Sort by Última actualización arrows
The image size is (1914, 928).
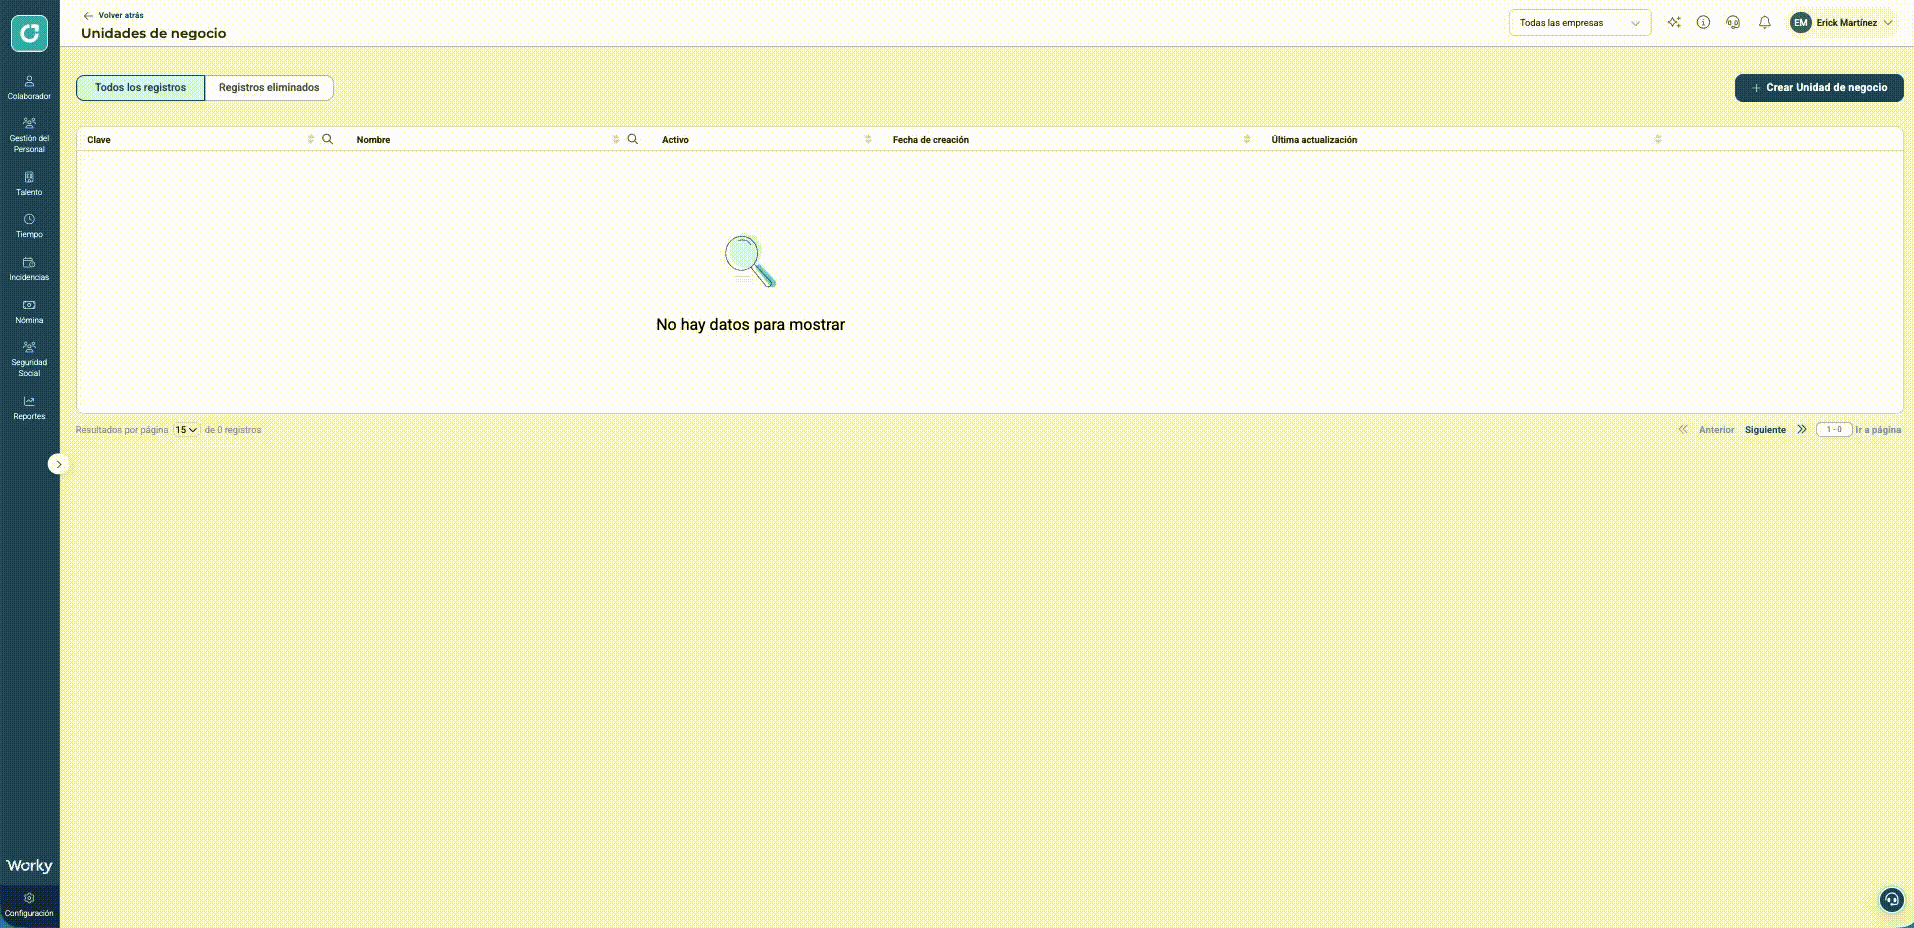click(1658, 140)
